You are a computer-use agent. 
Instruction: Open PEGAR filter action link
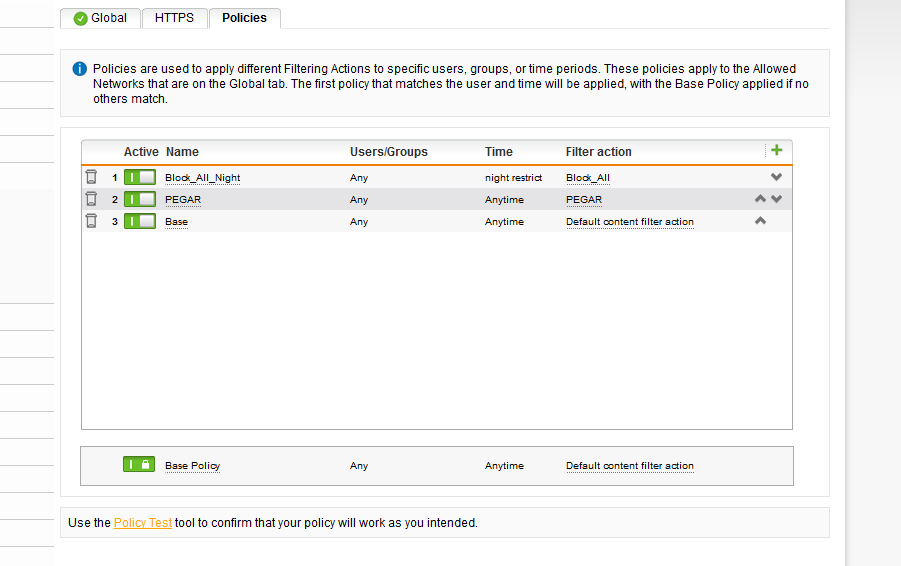584,200
